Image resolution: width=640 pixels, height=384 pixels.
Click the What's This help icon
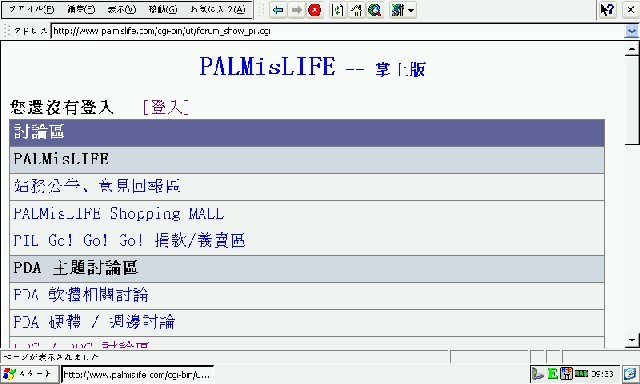pyautogui.click(x=607, y=10)
